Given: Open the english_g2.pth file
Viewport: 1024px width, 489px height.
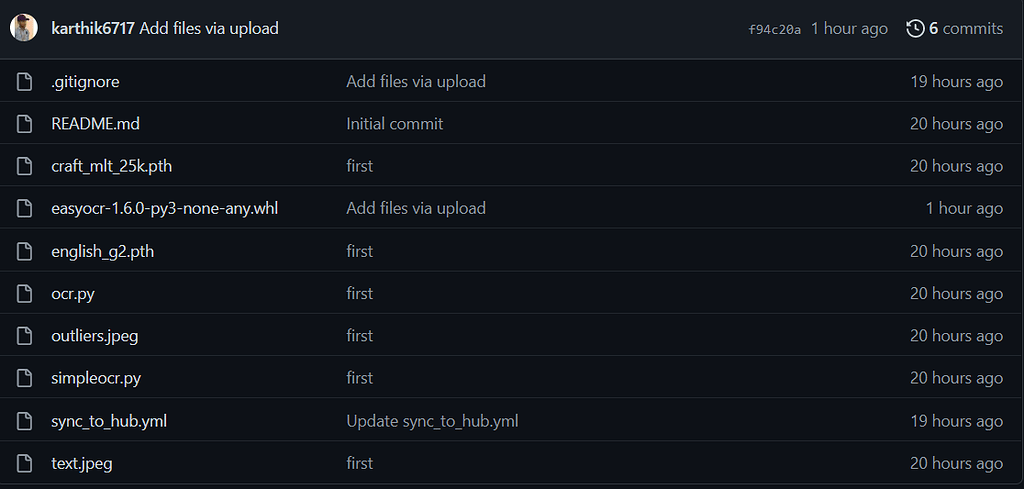Looking at the screenshot, I should click(102, 252).
